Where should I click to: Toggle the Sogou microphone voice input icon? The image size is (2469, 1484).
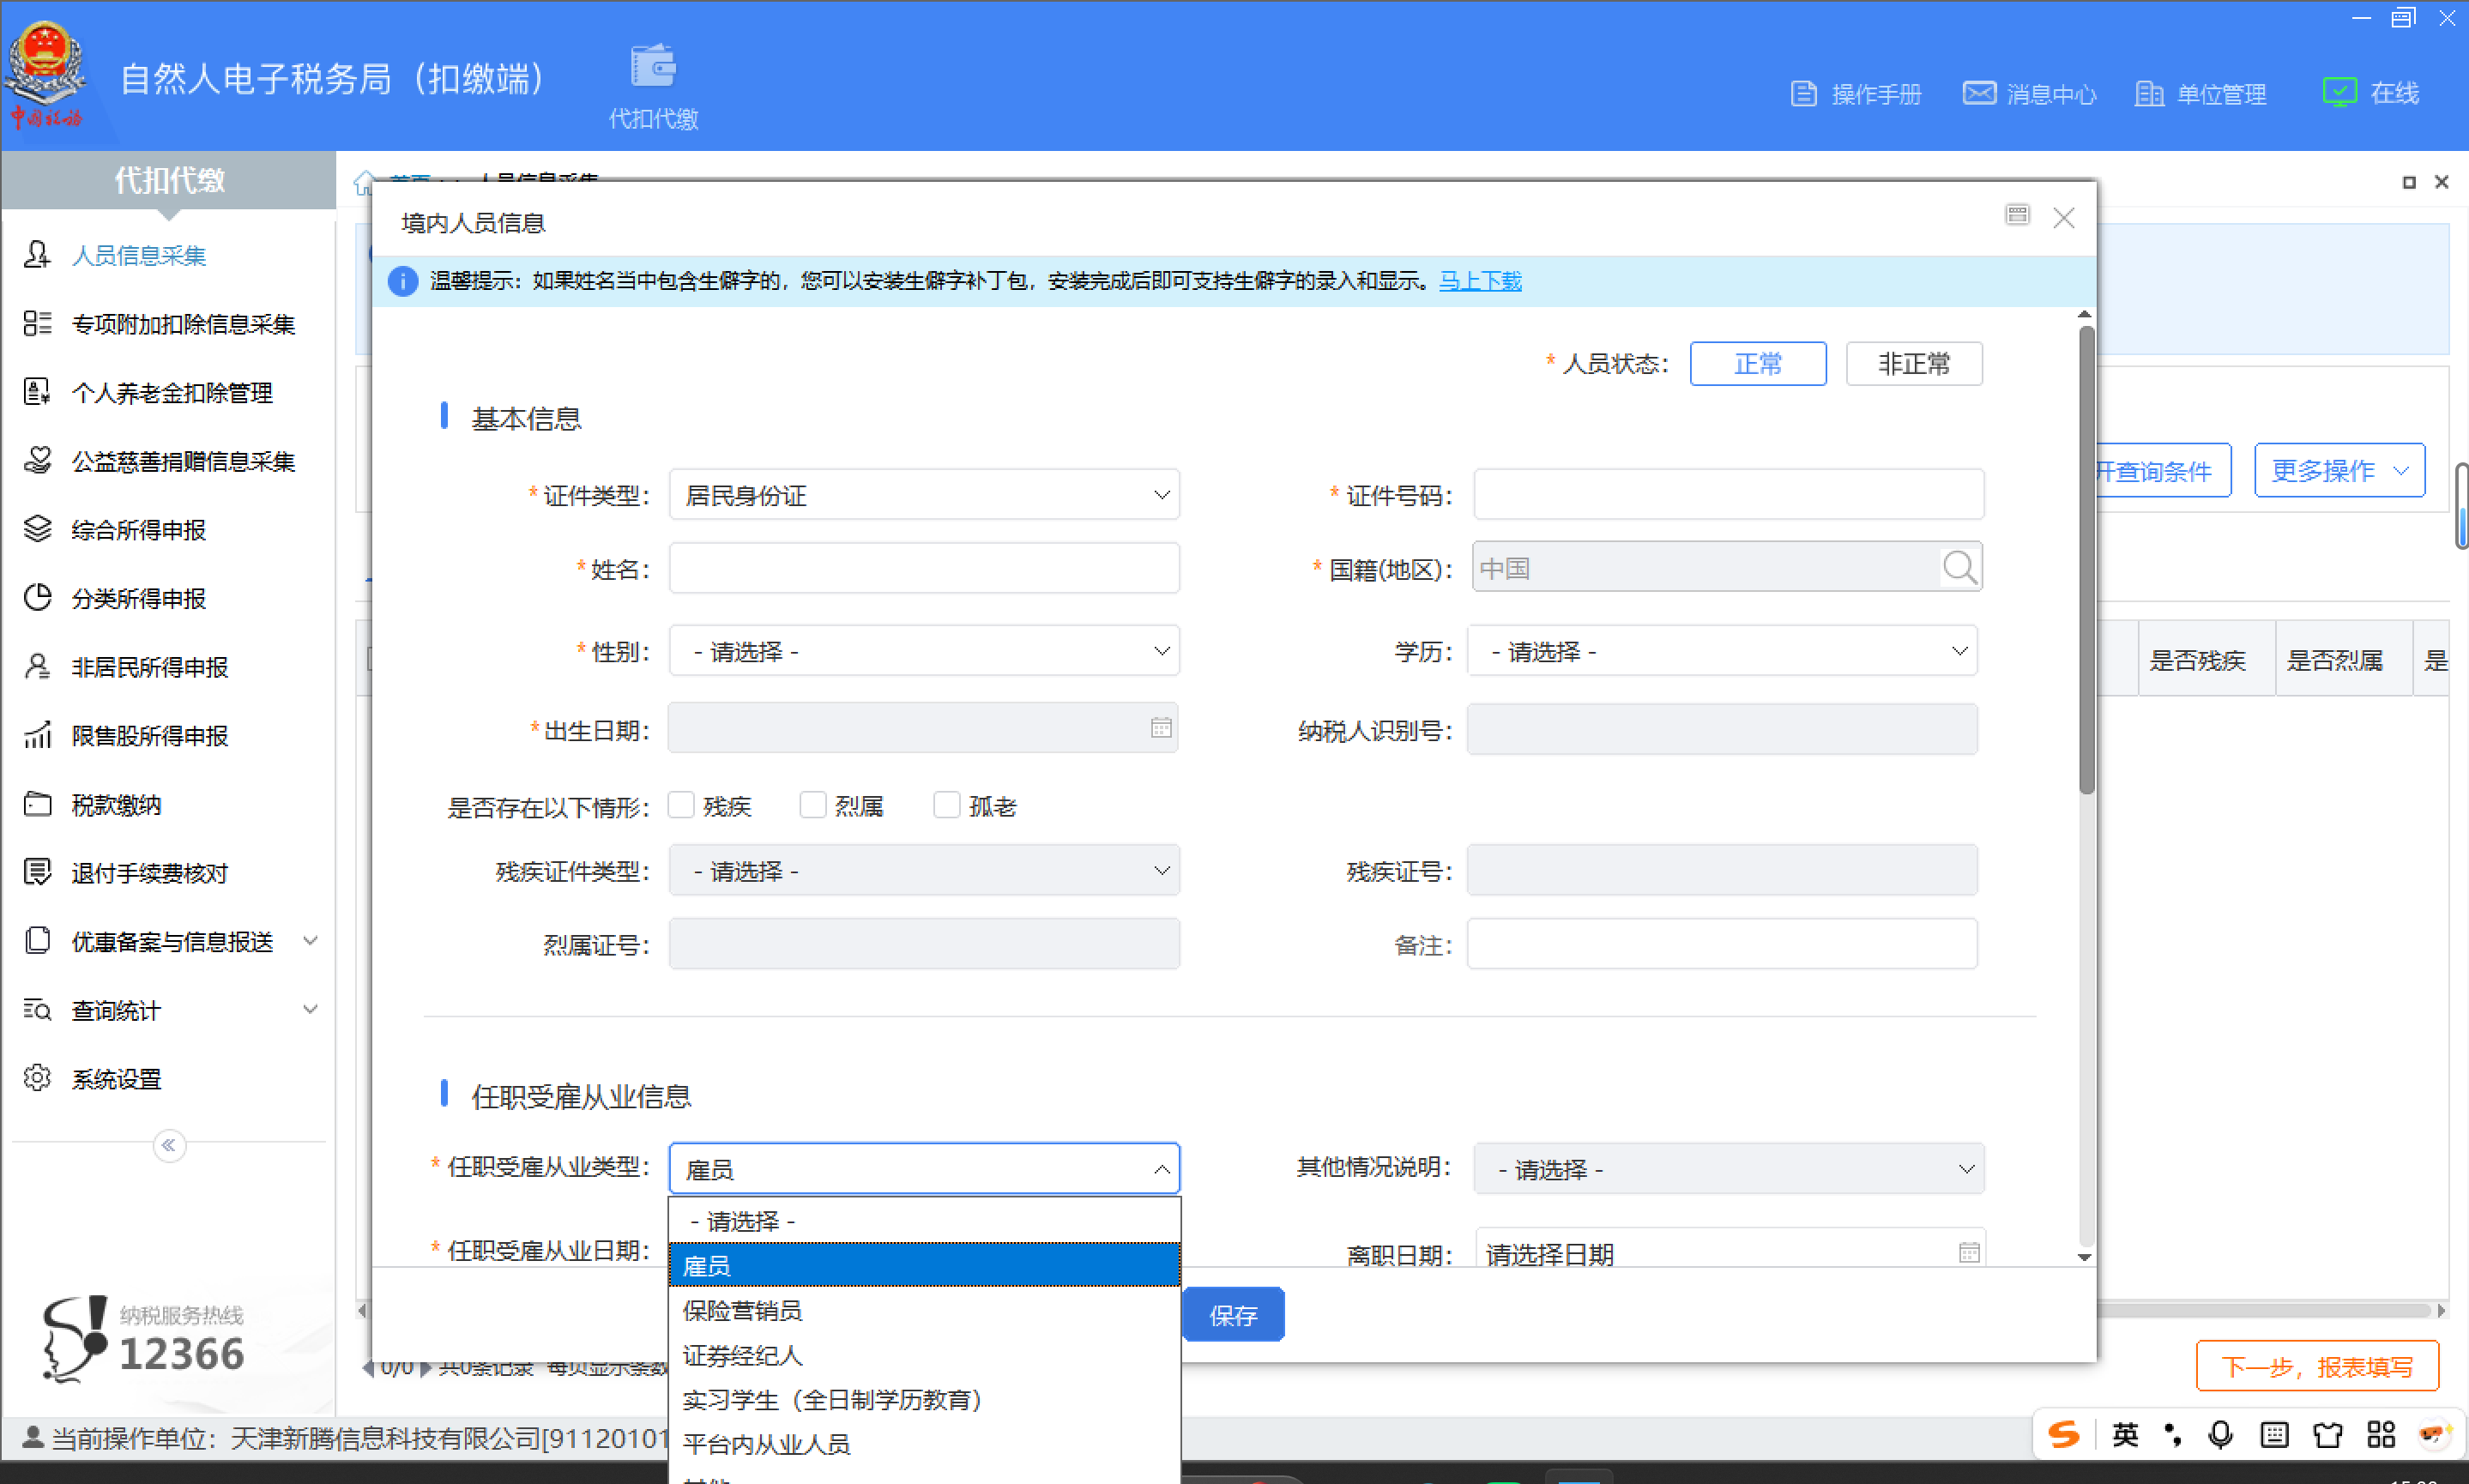(x=2220, y=1435)
